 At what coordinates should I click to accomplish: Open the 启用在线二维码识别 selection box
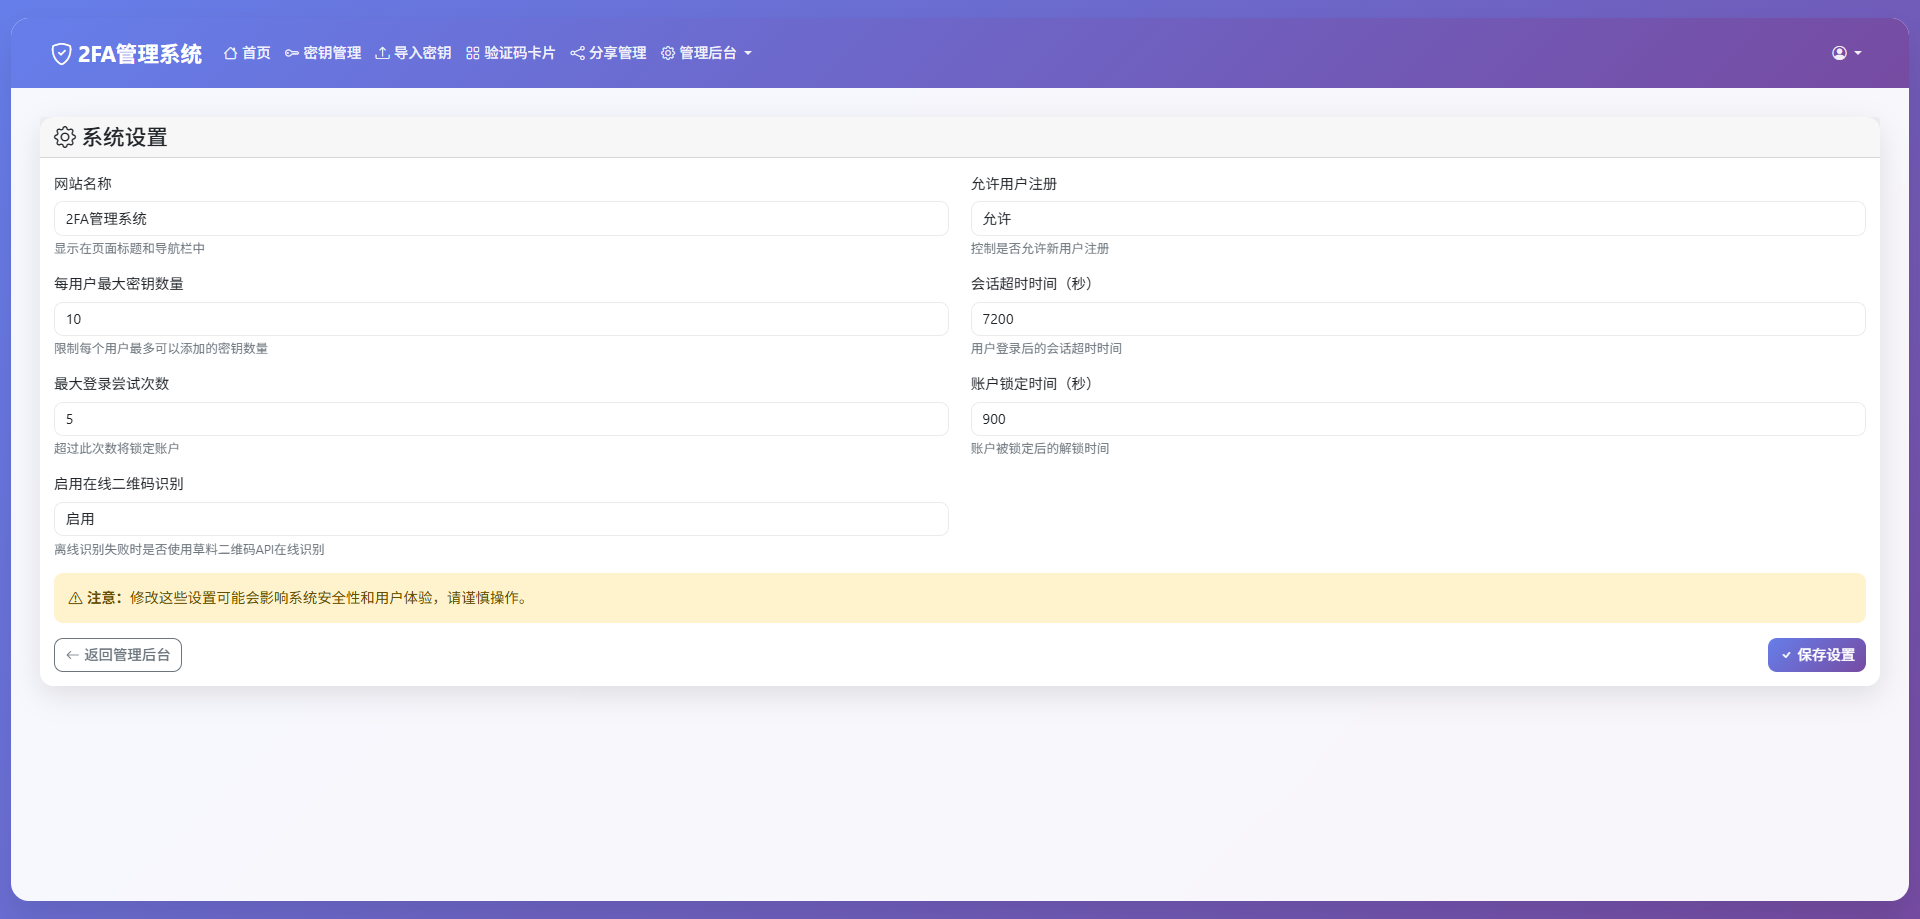point(501,518)
